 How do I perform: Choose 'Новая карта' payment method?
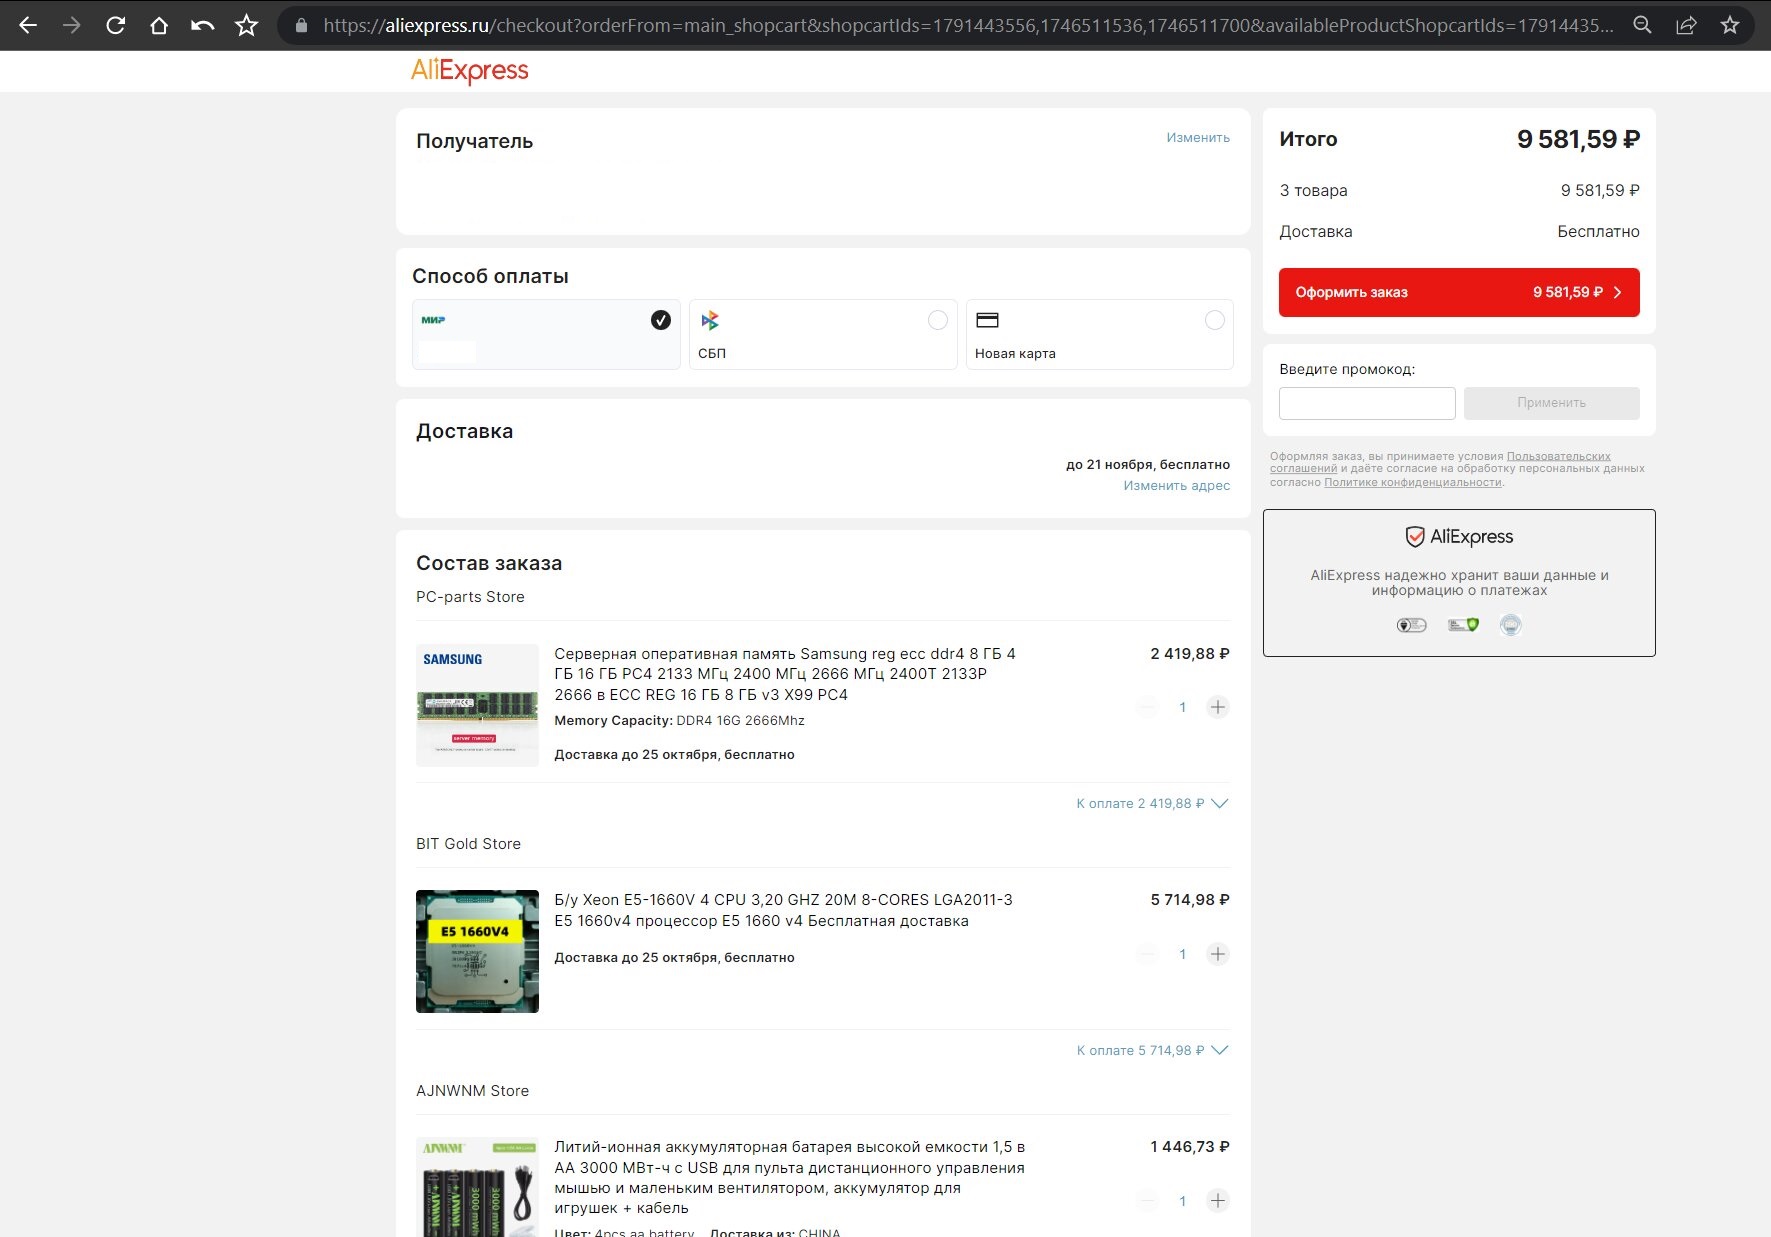point(1100,334)
